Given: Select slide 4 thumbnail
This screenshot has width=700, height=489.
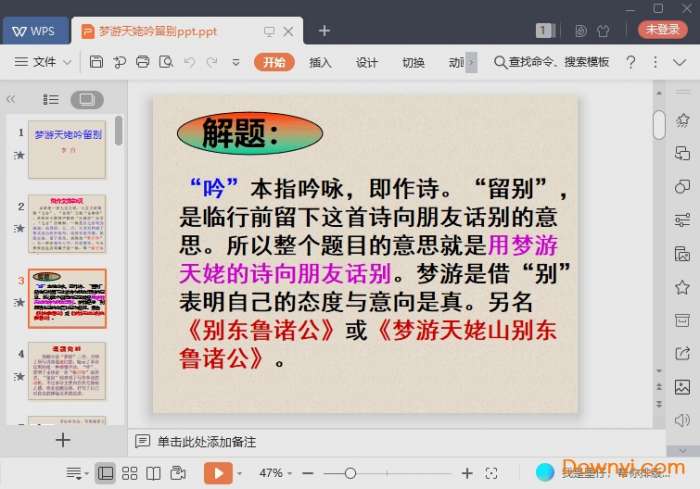Looking at the screenshot, I should 67,371.
